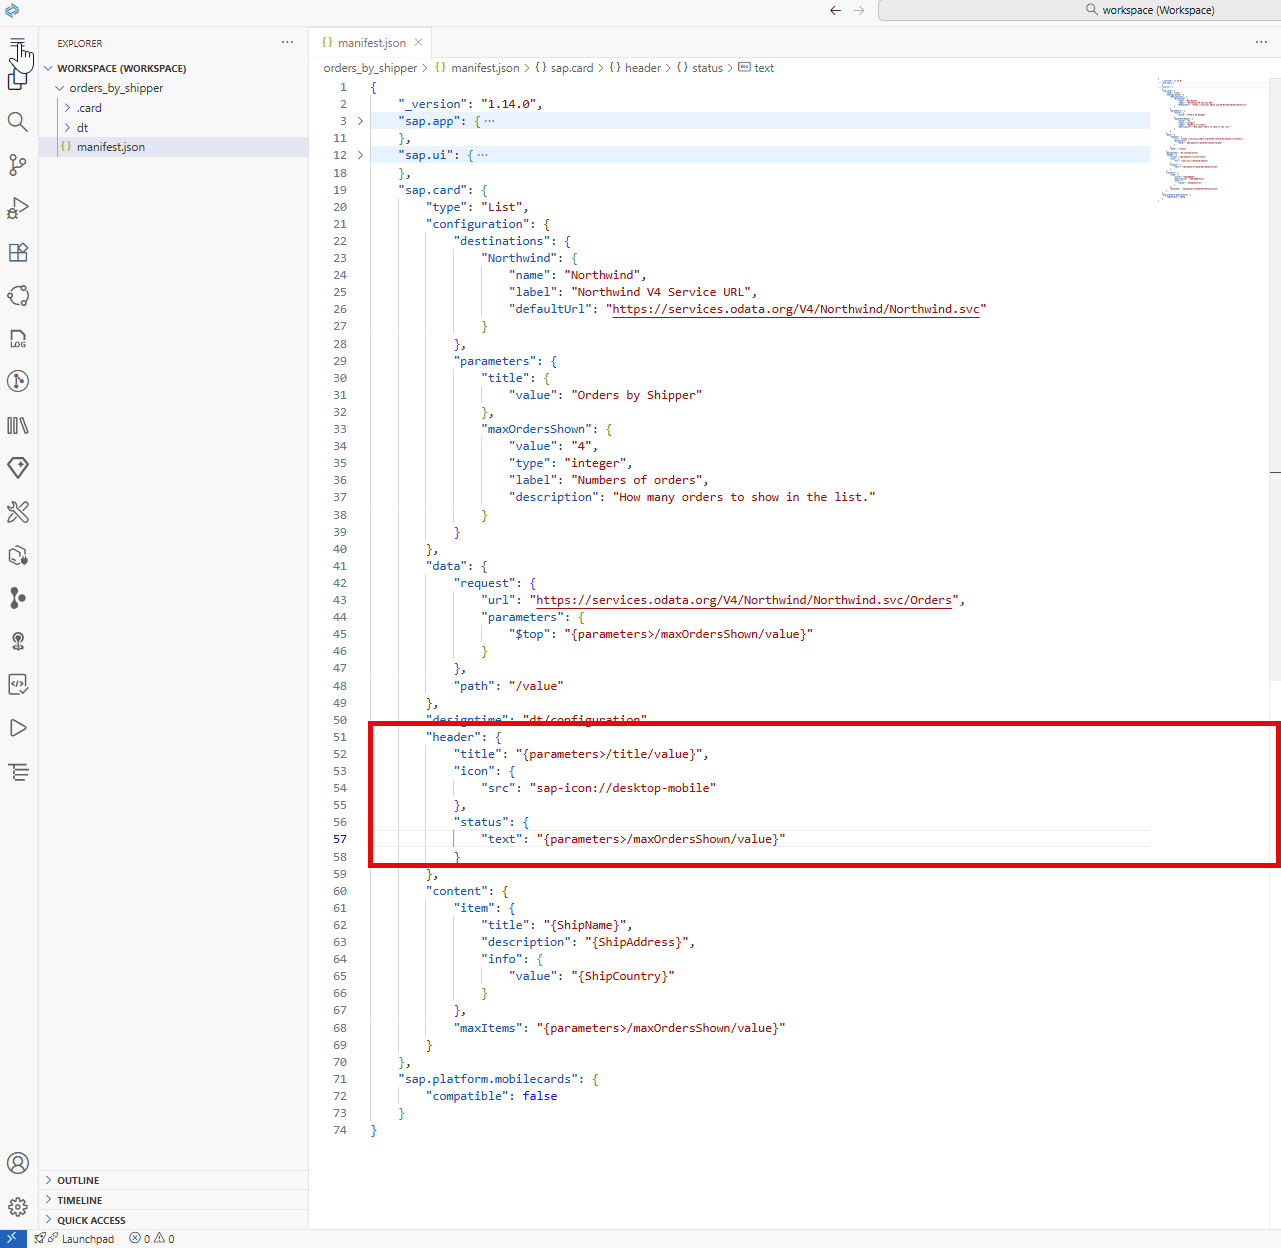Click the warnings count in status bar
Image resolution: width=1281 pixels, height=1248 pixels.
click(164, 1239)
